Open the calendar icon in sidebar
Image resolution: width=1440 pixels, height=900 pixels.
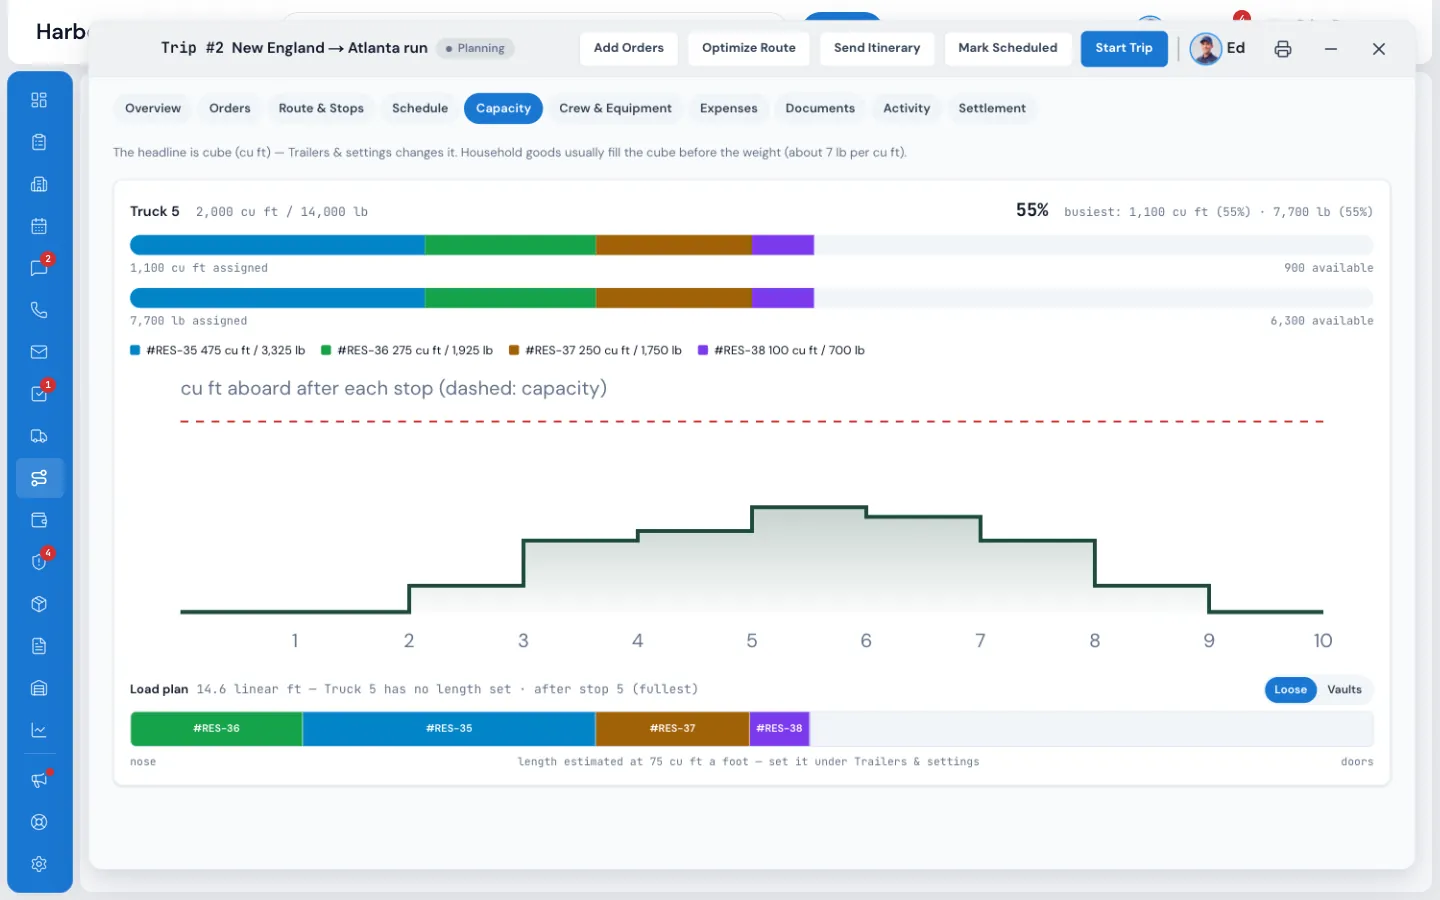(x=39, y=226)
